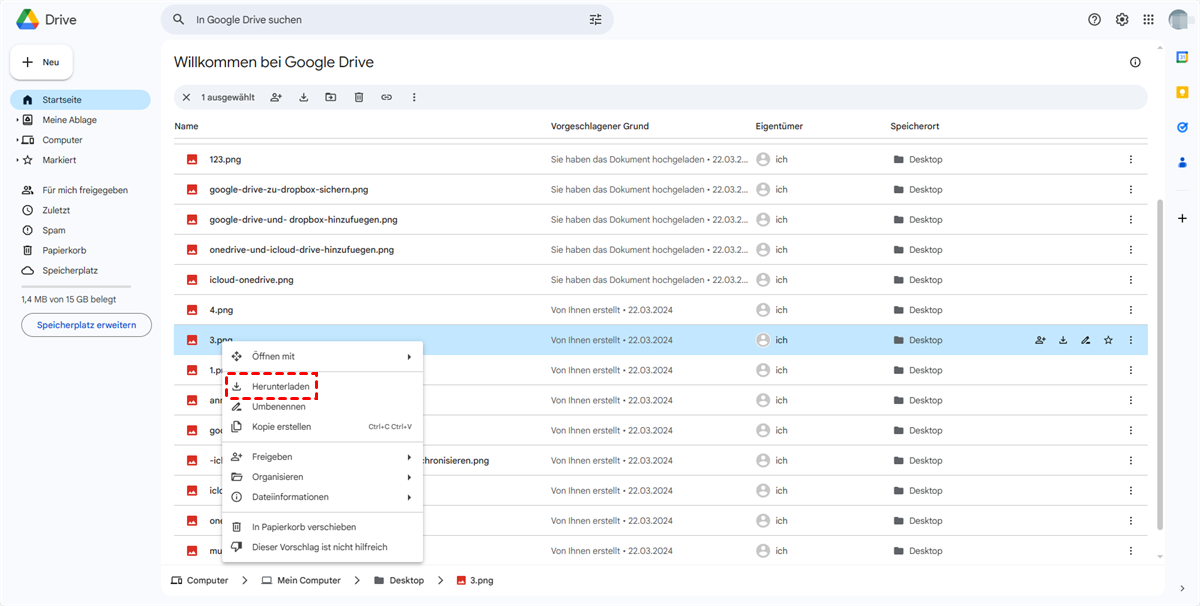Click the Neu button
1200x606 pixels.
click(41, 62)
